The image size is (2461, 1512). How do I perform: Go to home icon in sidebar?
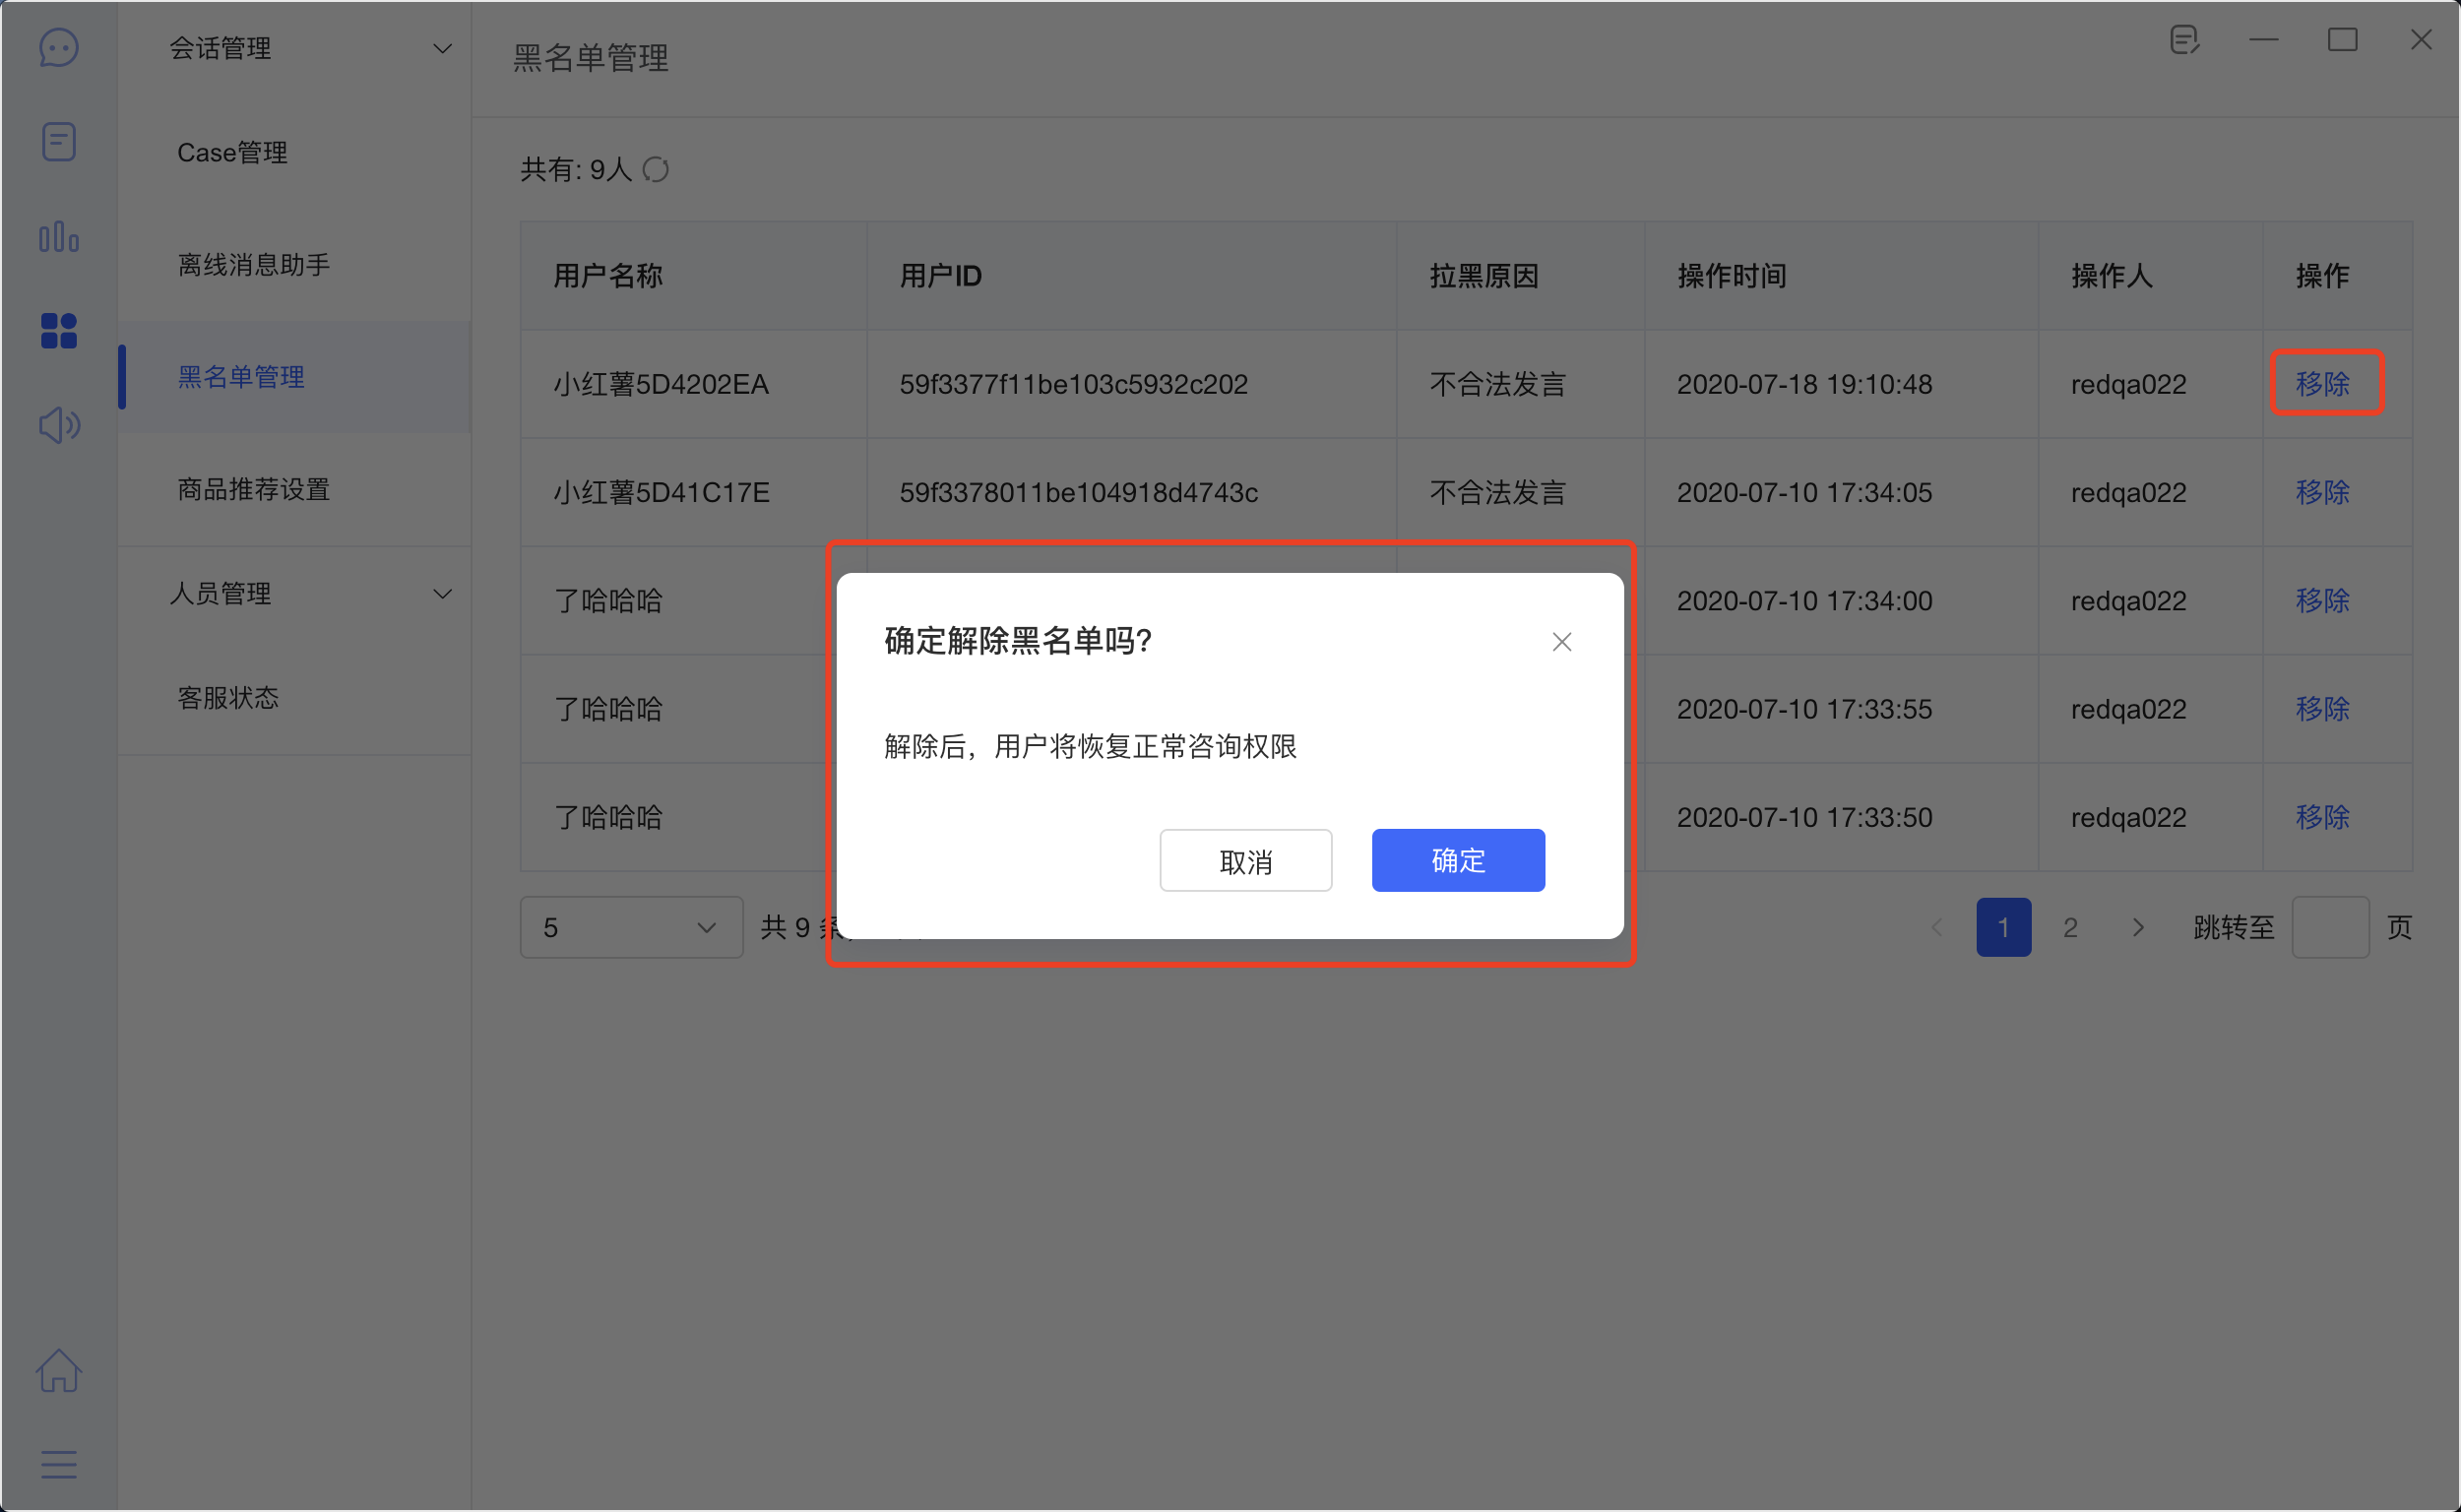[58, 1370]
